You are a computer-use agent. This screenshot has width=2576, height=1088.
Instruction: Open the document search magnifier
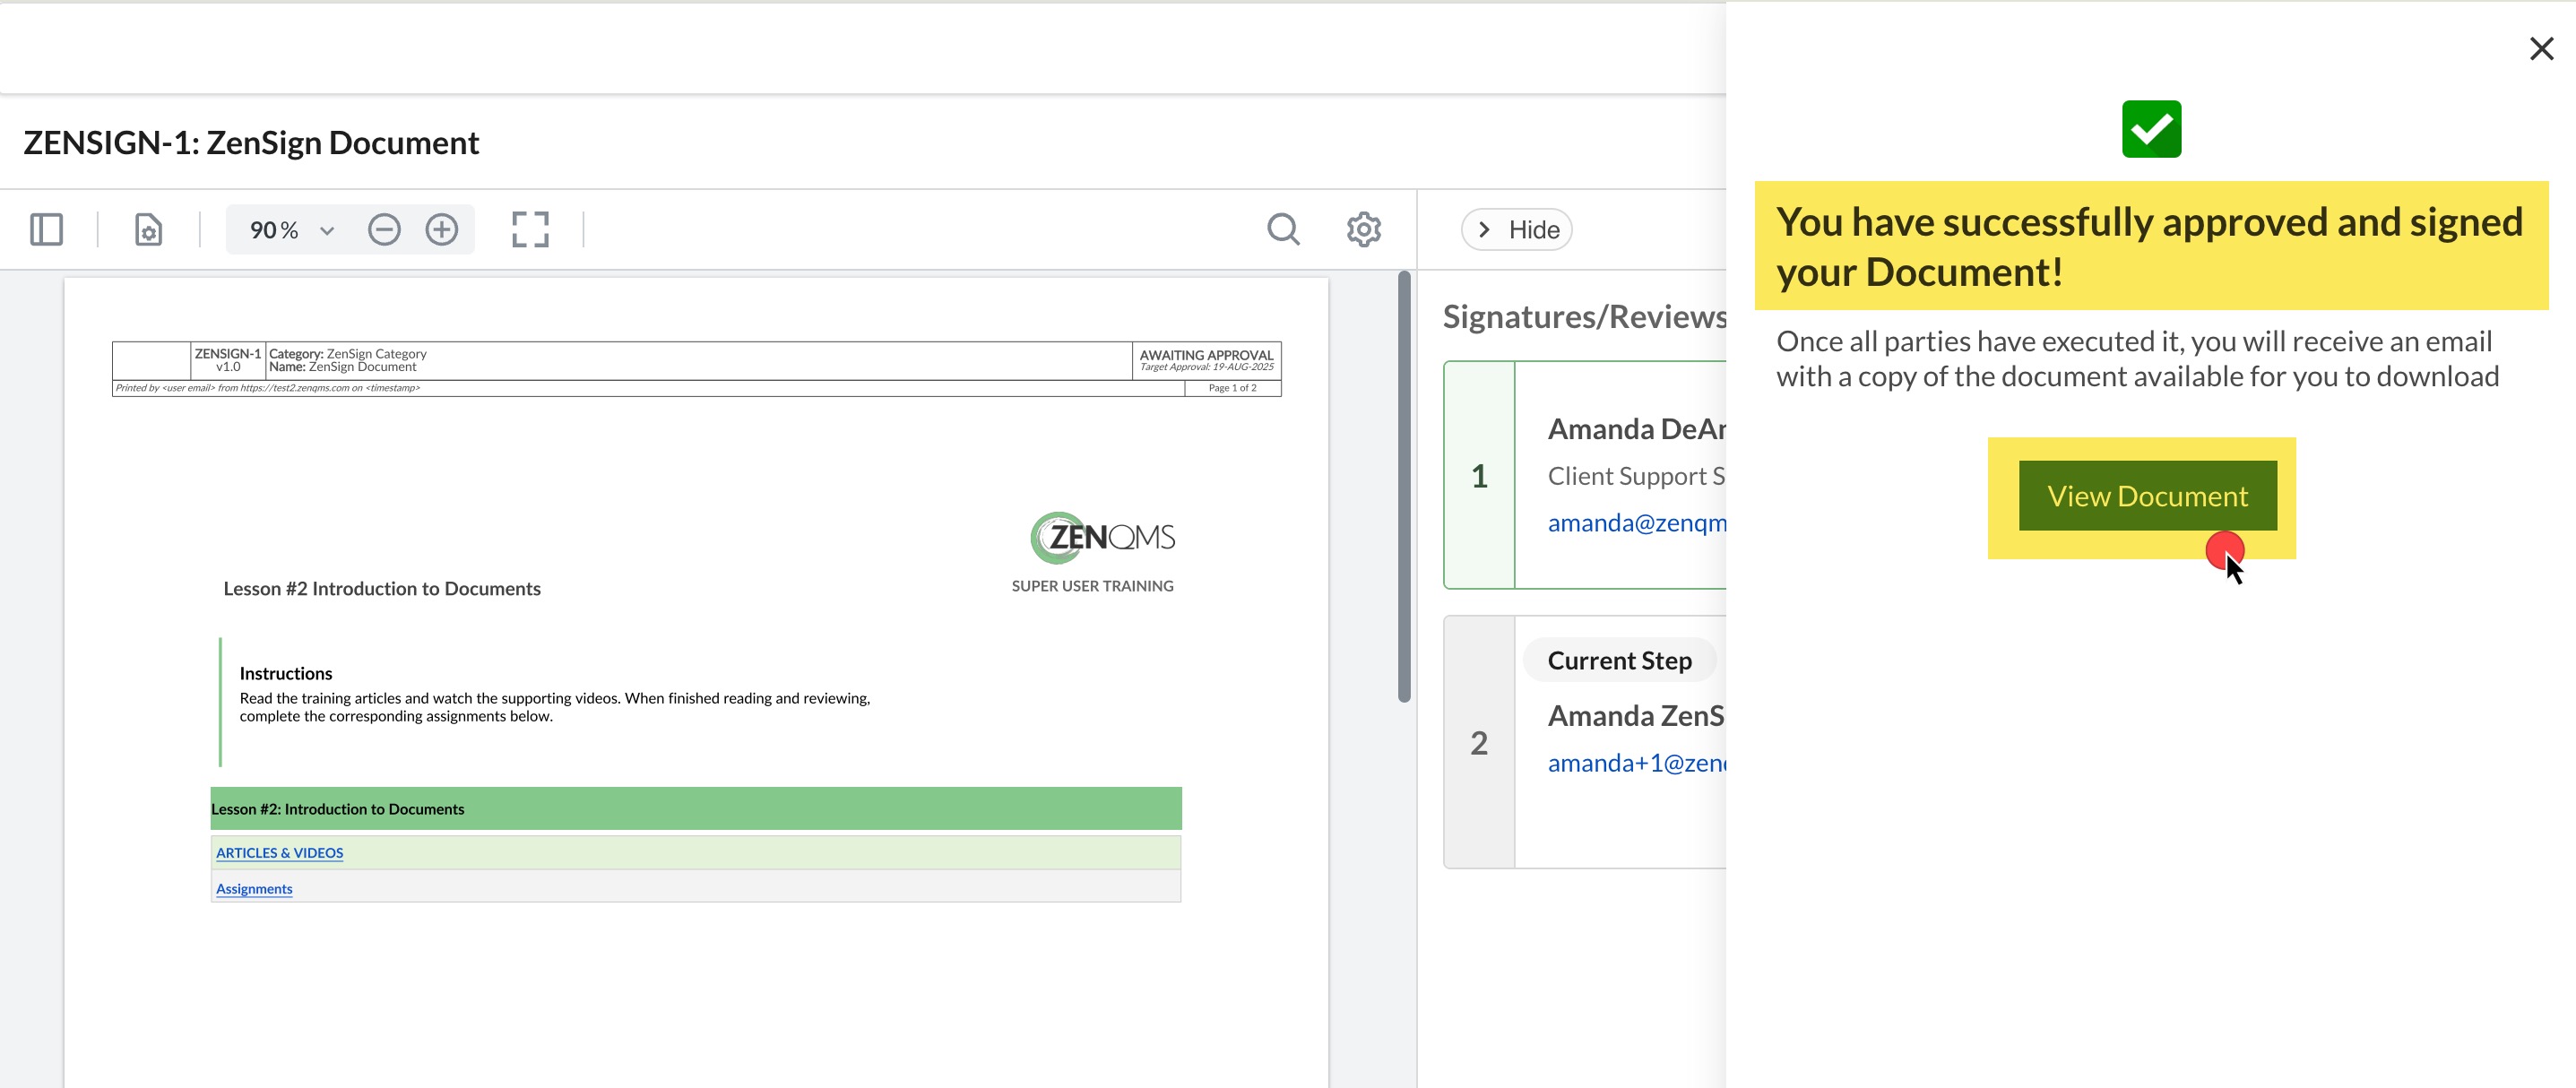[1284, 230]
